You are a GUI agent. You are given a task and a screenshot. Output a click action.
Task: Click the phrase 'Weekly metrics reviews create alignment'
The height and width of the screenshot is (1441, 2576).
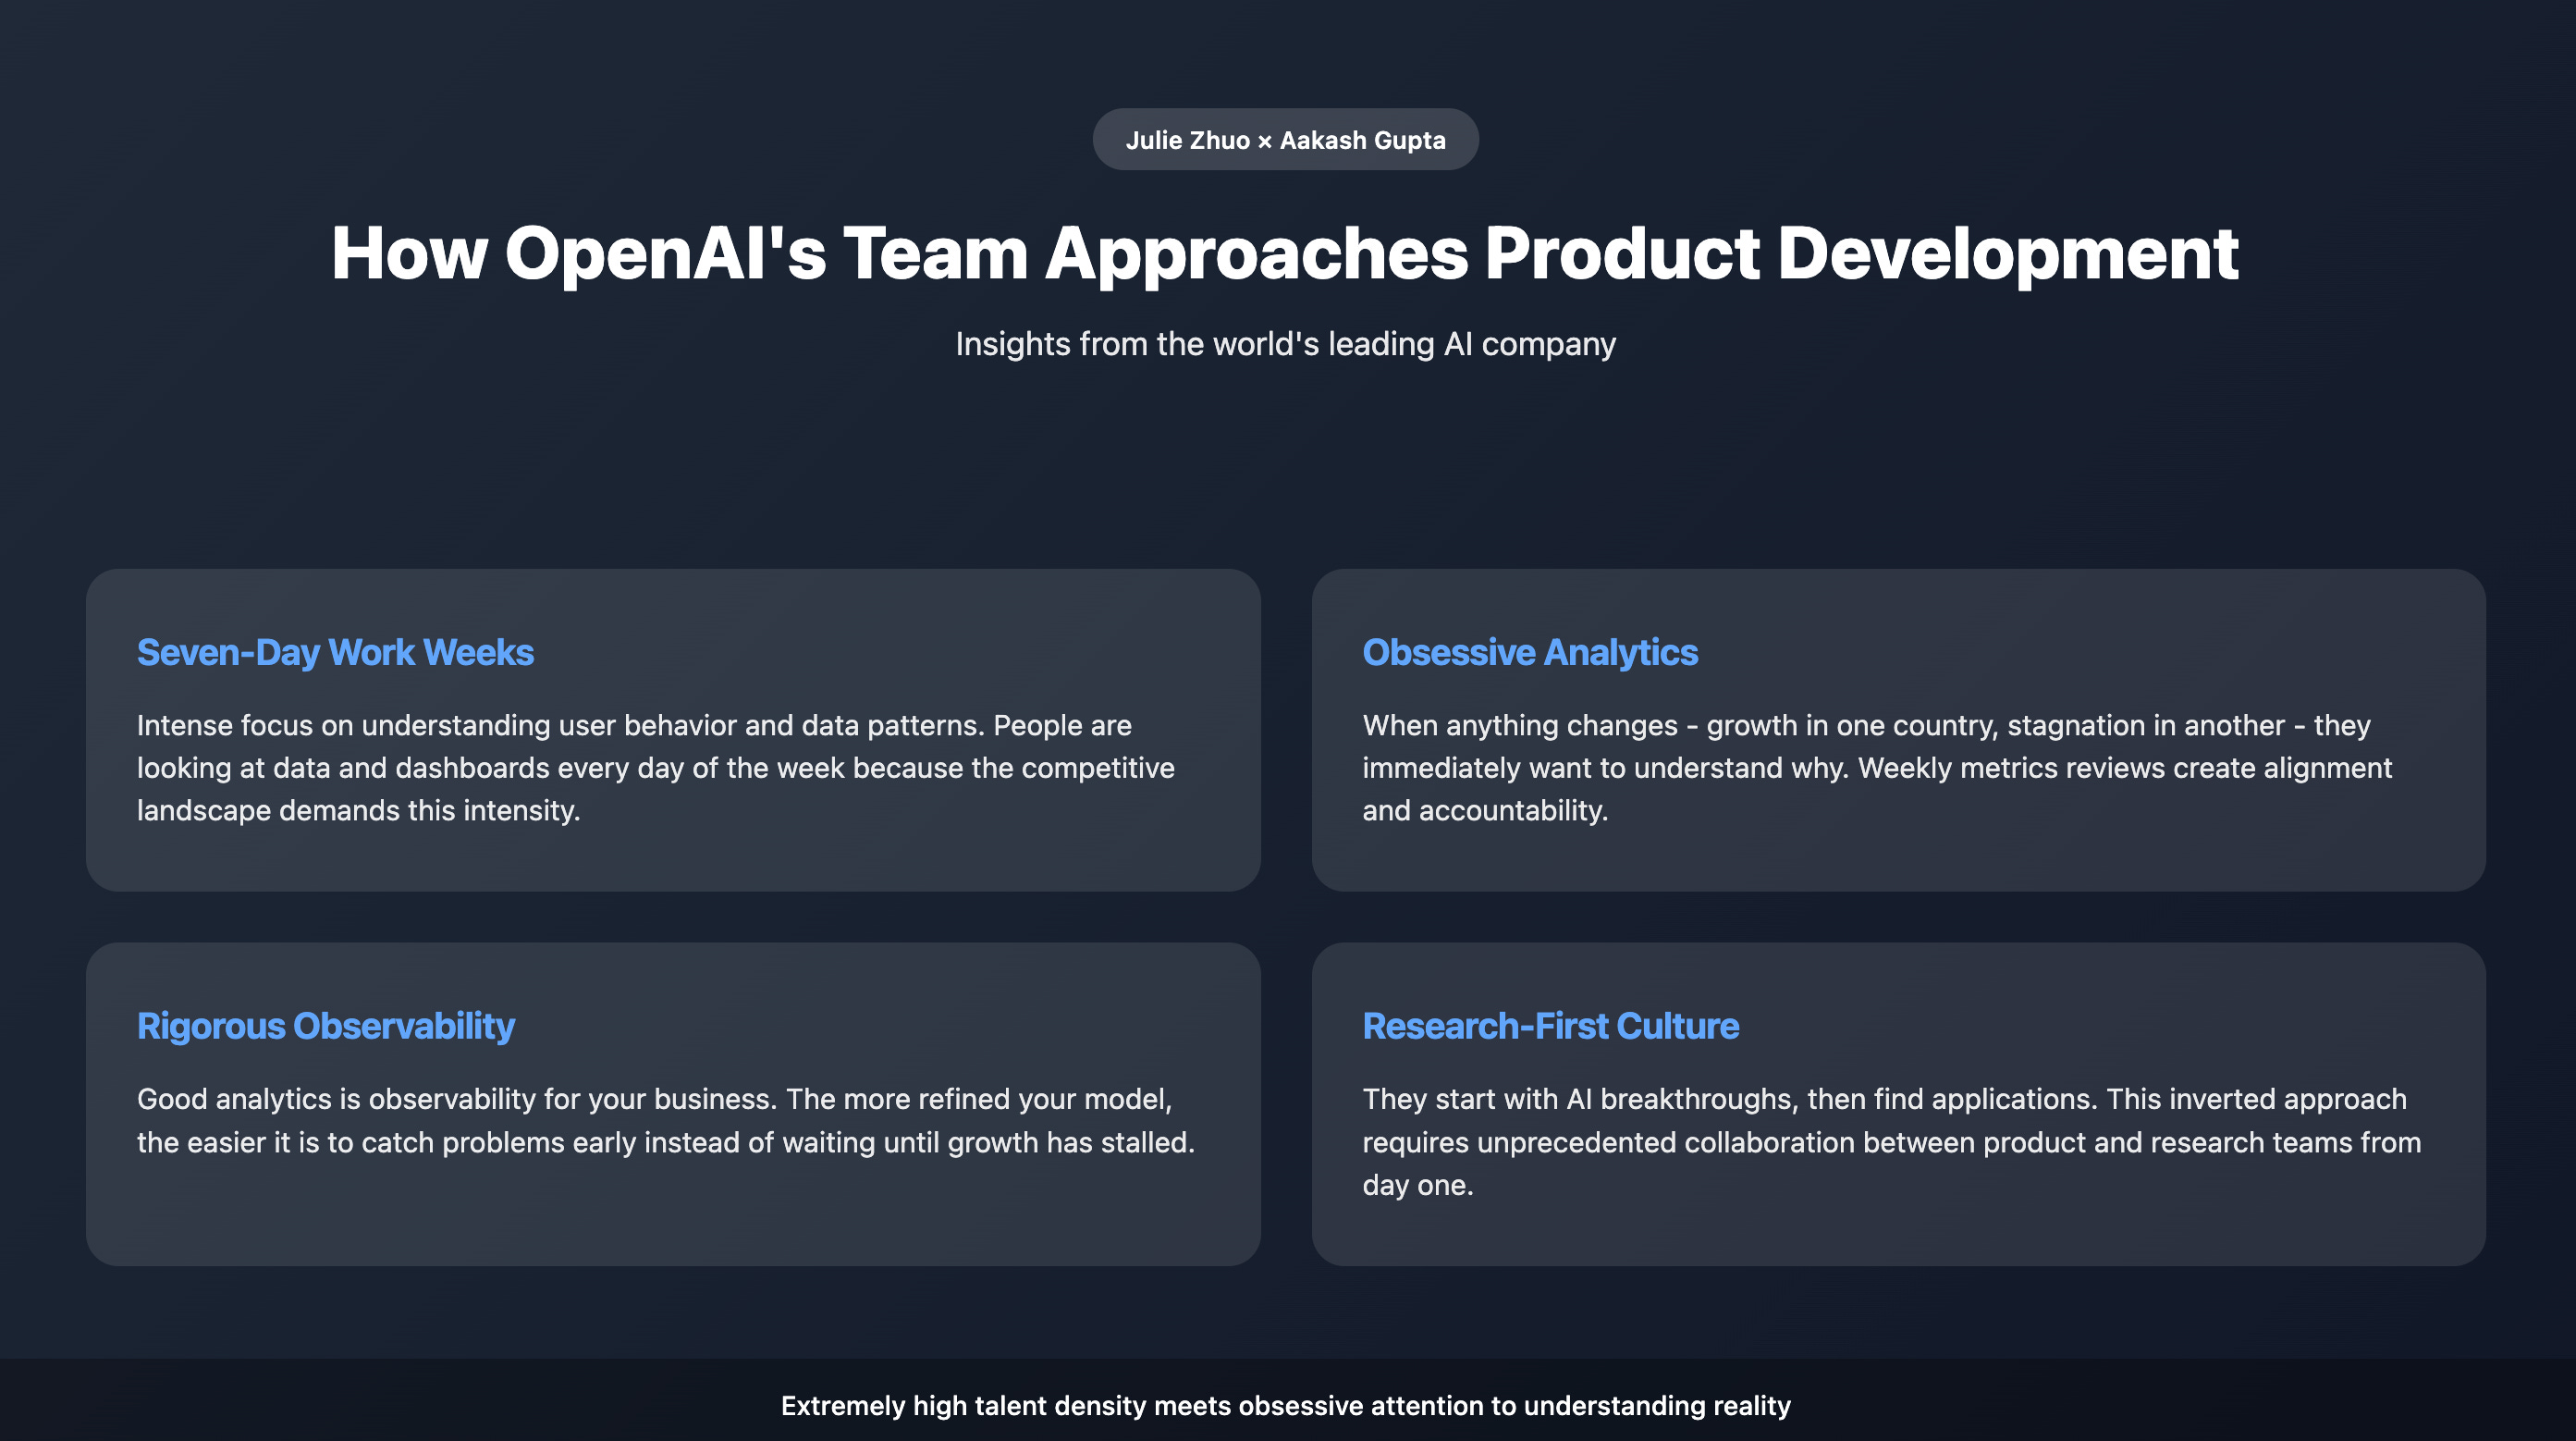tap(2124, 768)
